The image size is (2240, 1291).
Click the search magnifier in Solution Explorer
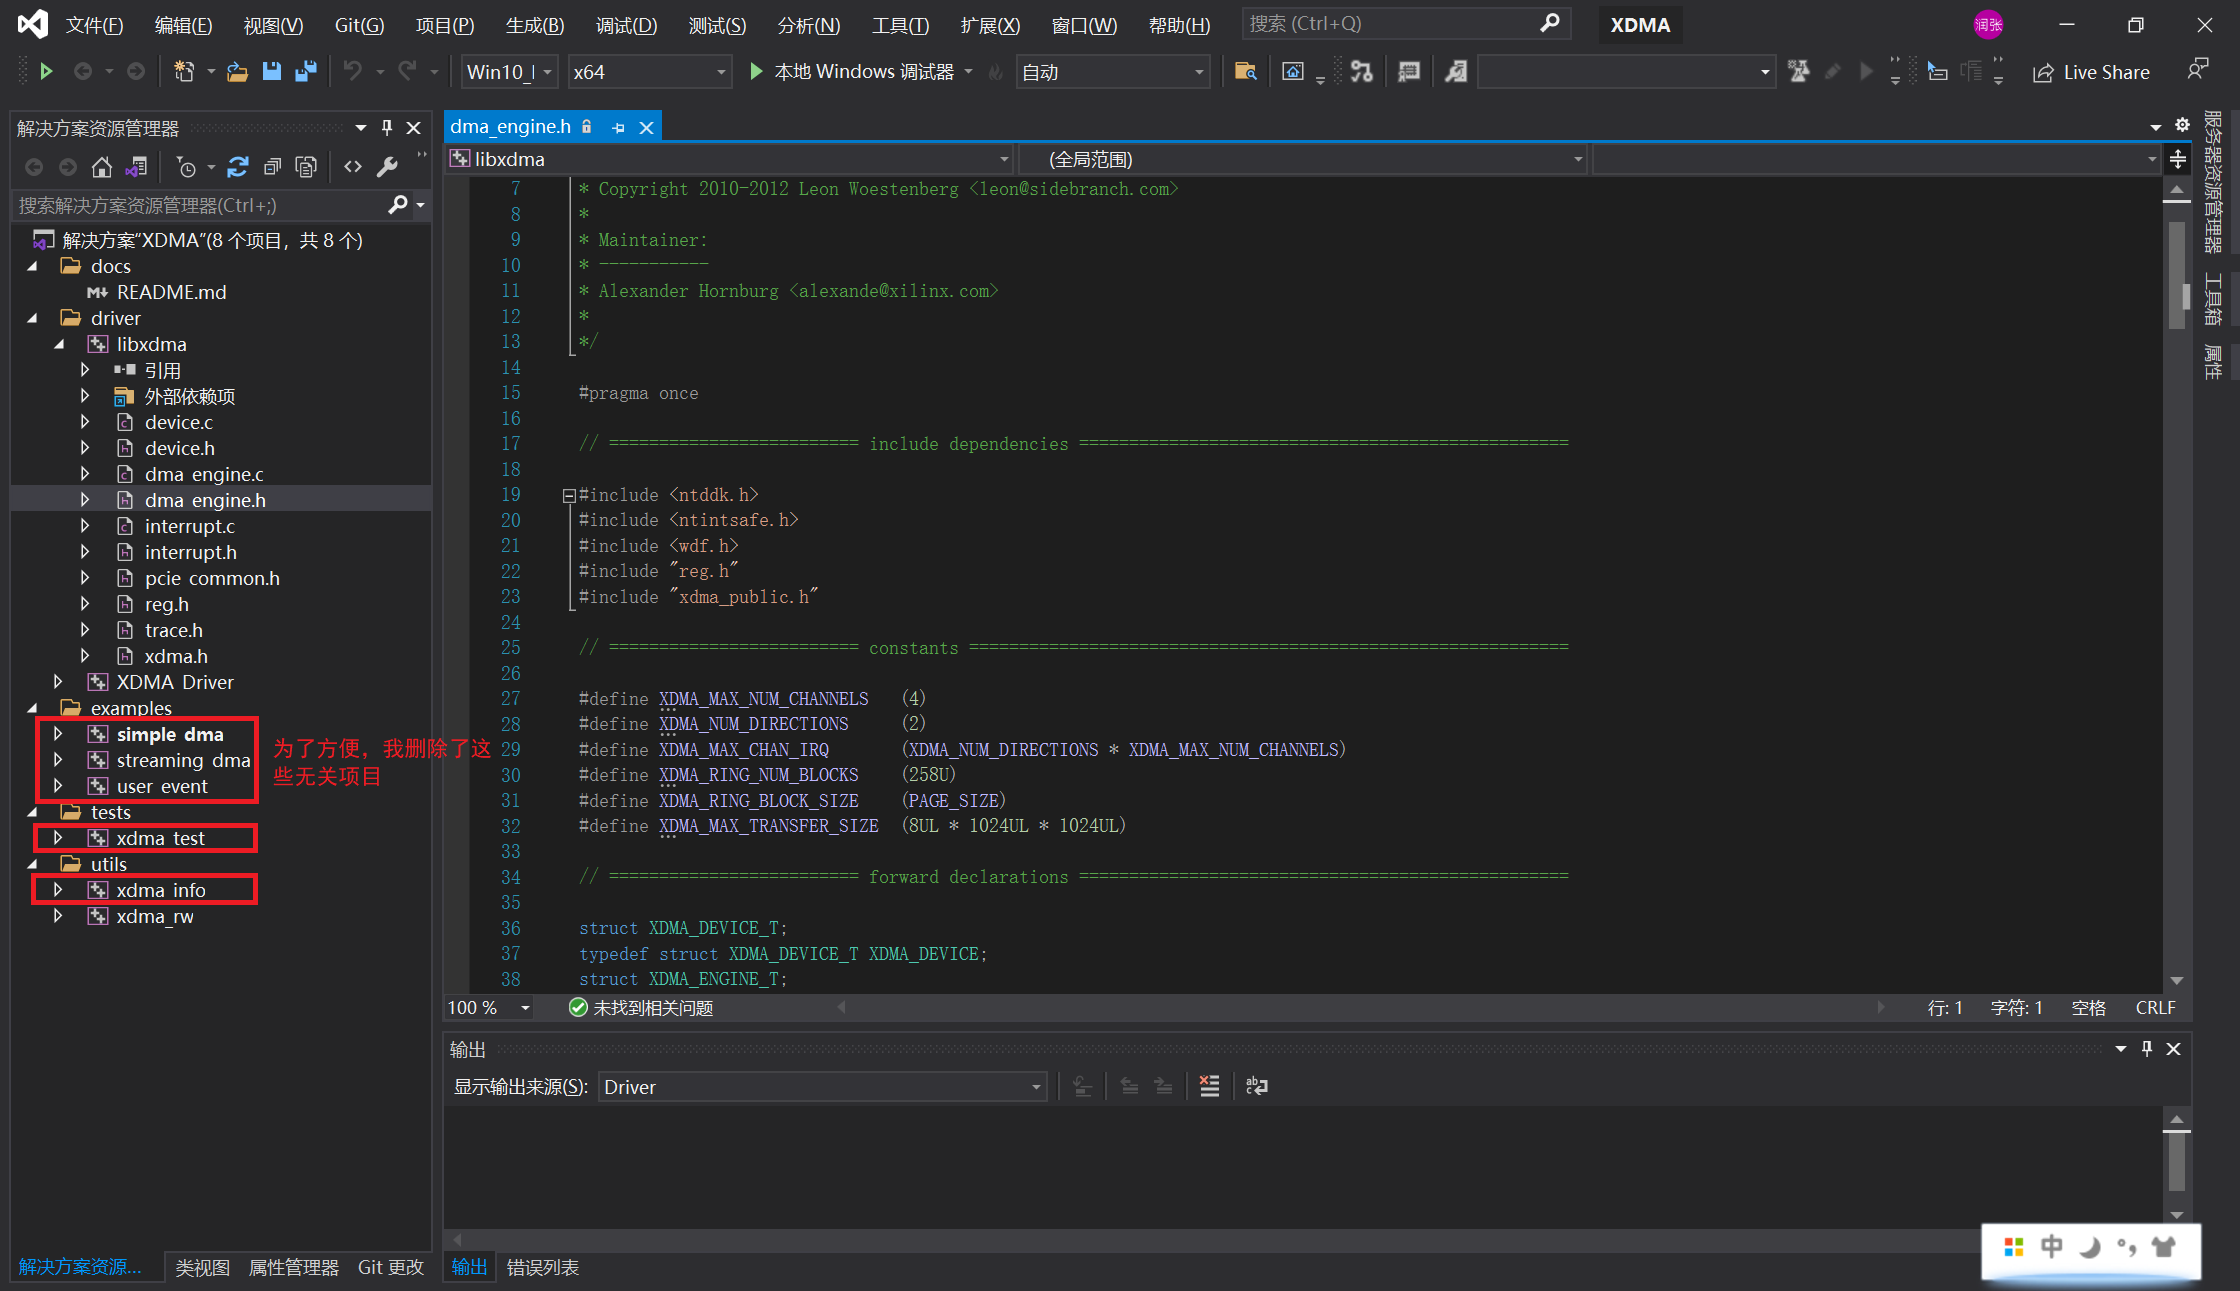tap(397, 205)
